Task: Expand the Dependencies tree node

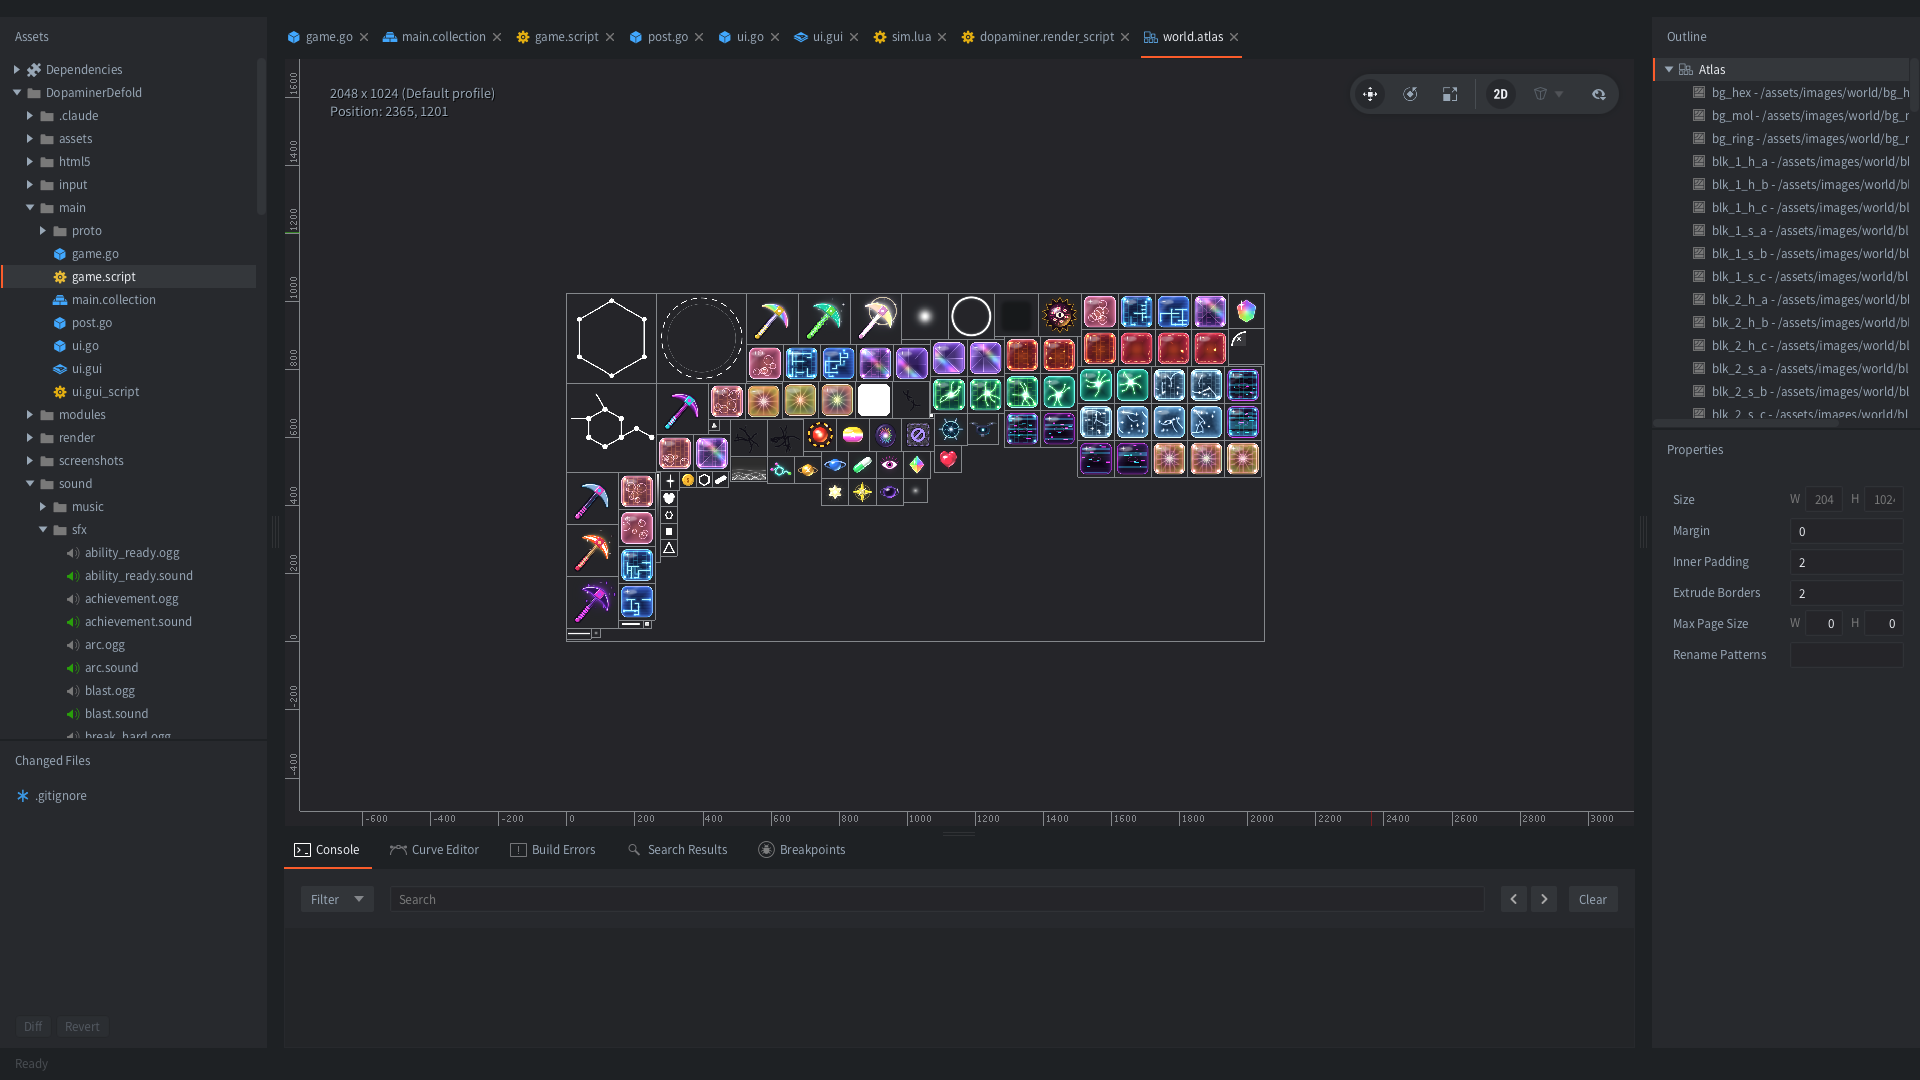Action: tap(17, 69)
